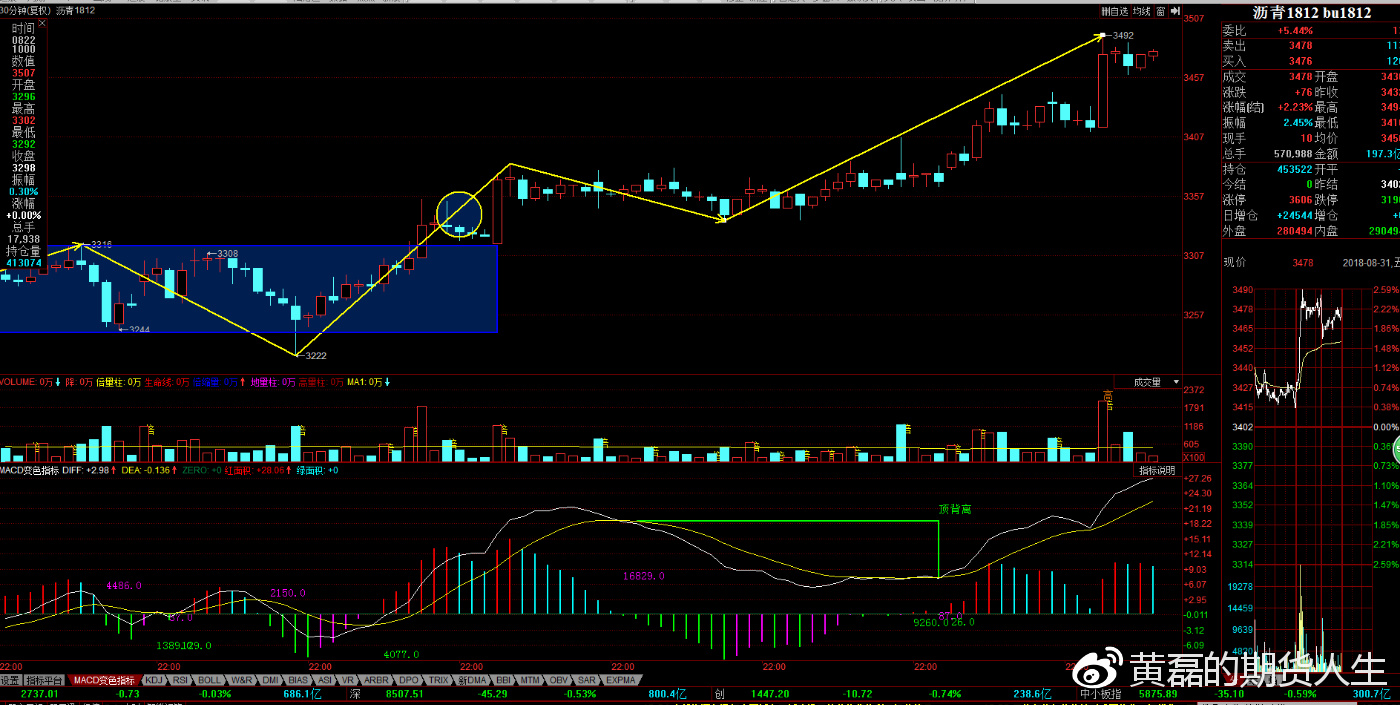Click the 中小板指 index label

coord(1101,693)
